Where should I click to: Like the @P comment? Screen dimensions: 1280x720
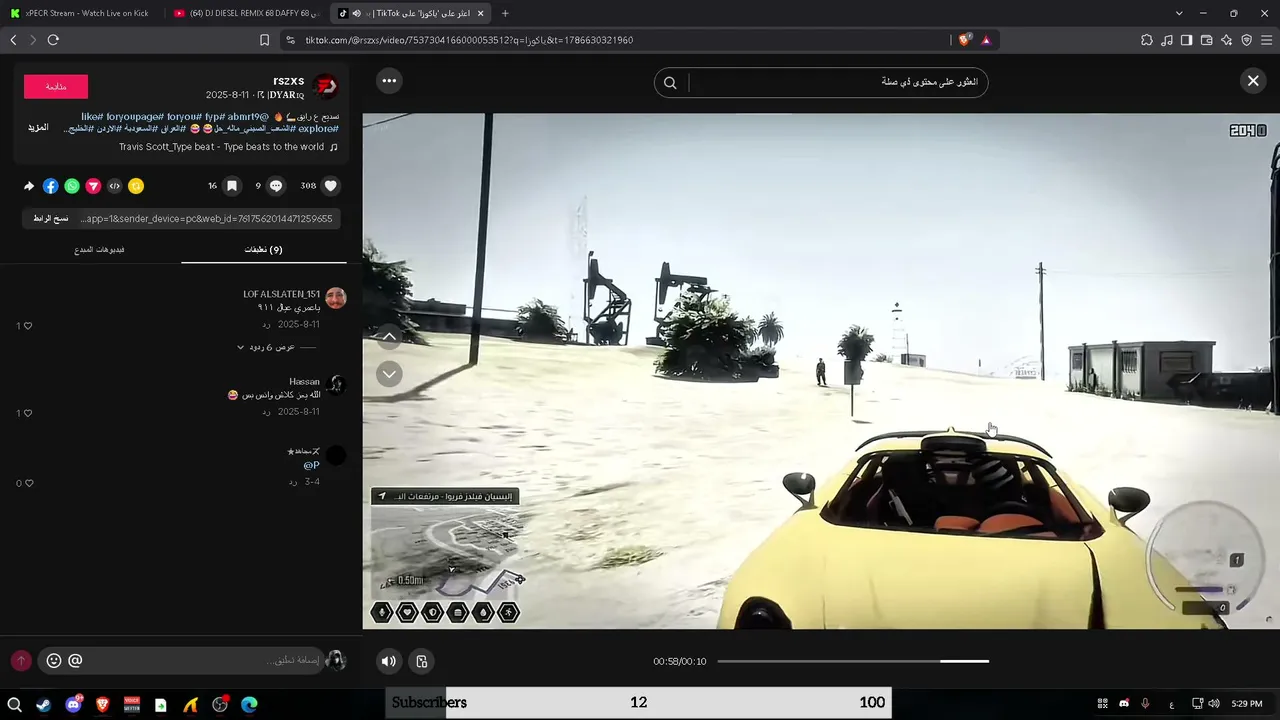(27, 483)
